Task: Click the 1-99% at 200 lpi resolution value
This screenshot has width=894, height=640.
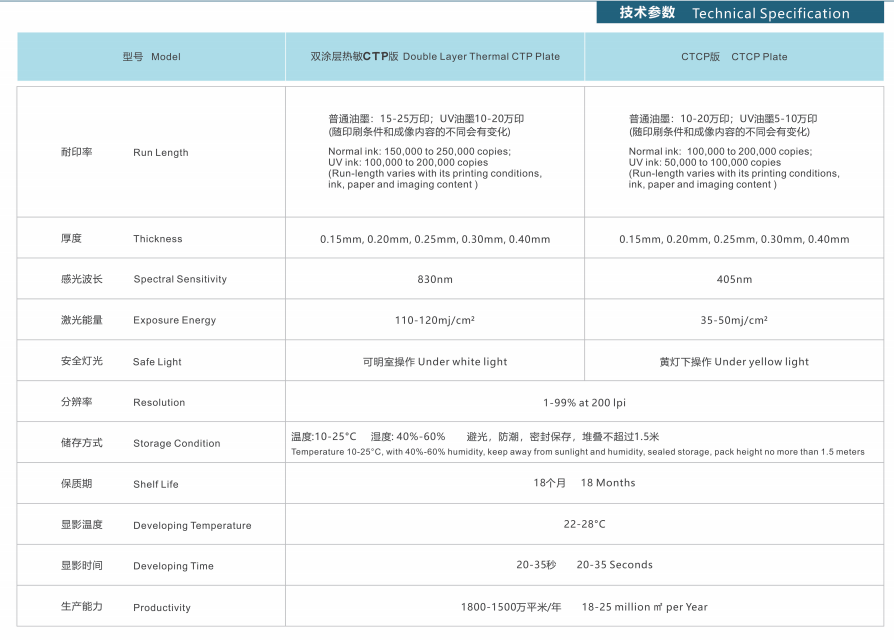Action: (584, 403)
